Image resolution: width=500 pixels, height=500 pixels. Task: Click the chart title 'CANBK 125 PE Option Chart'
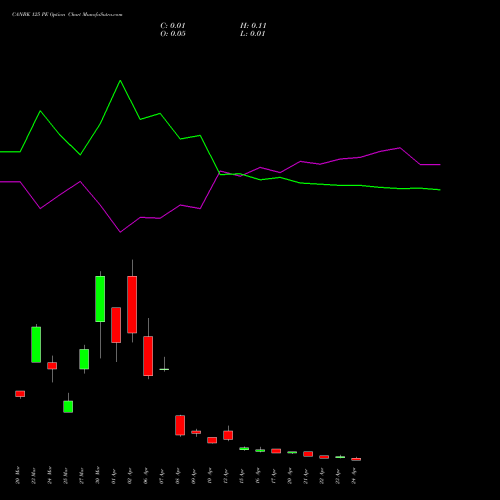pos(46,15)
